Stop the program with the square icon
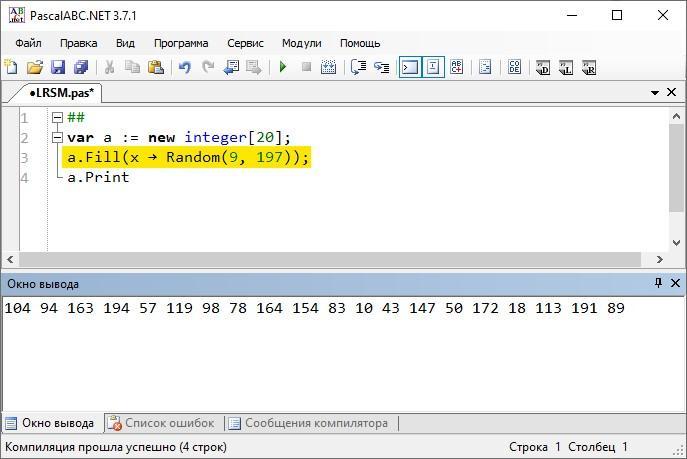Viewport: 687px width, 459px height. pyautogui.click(x=306, y=67)
